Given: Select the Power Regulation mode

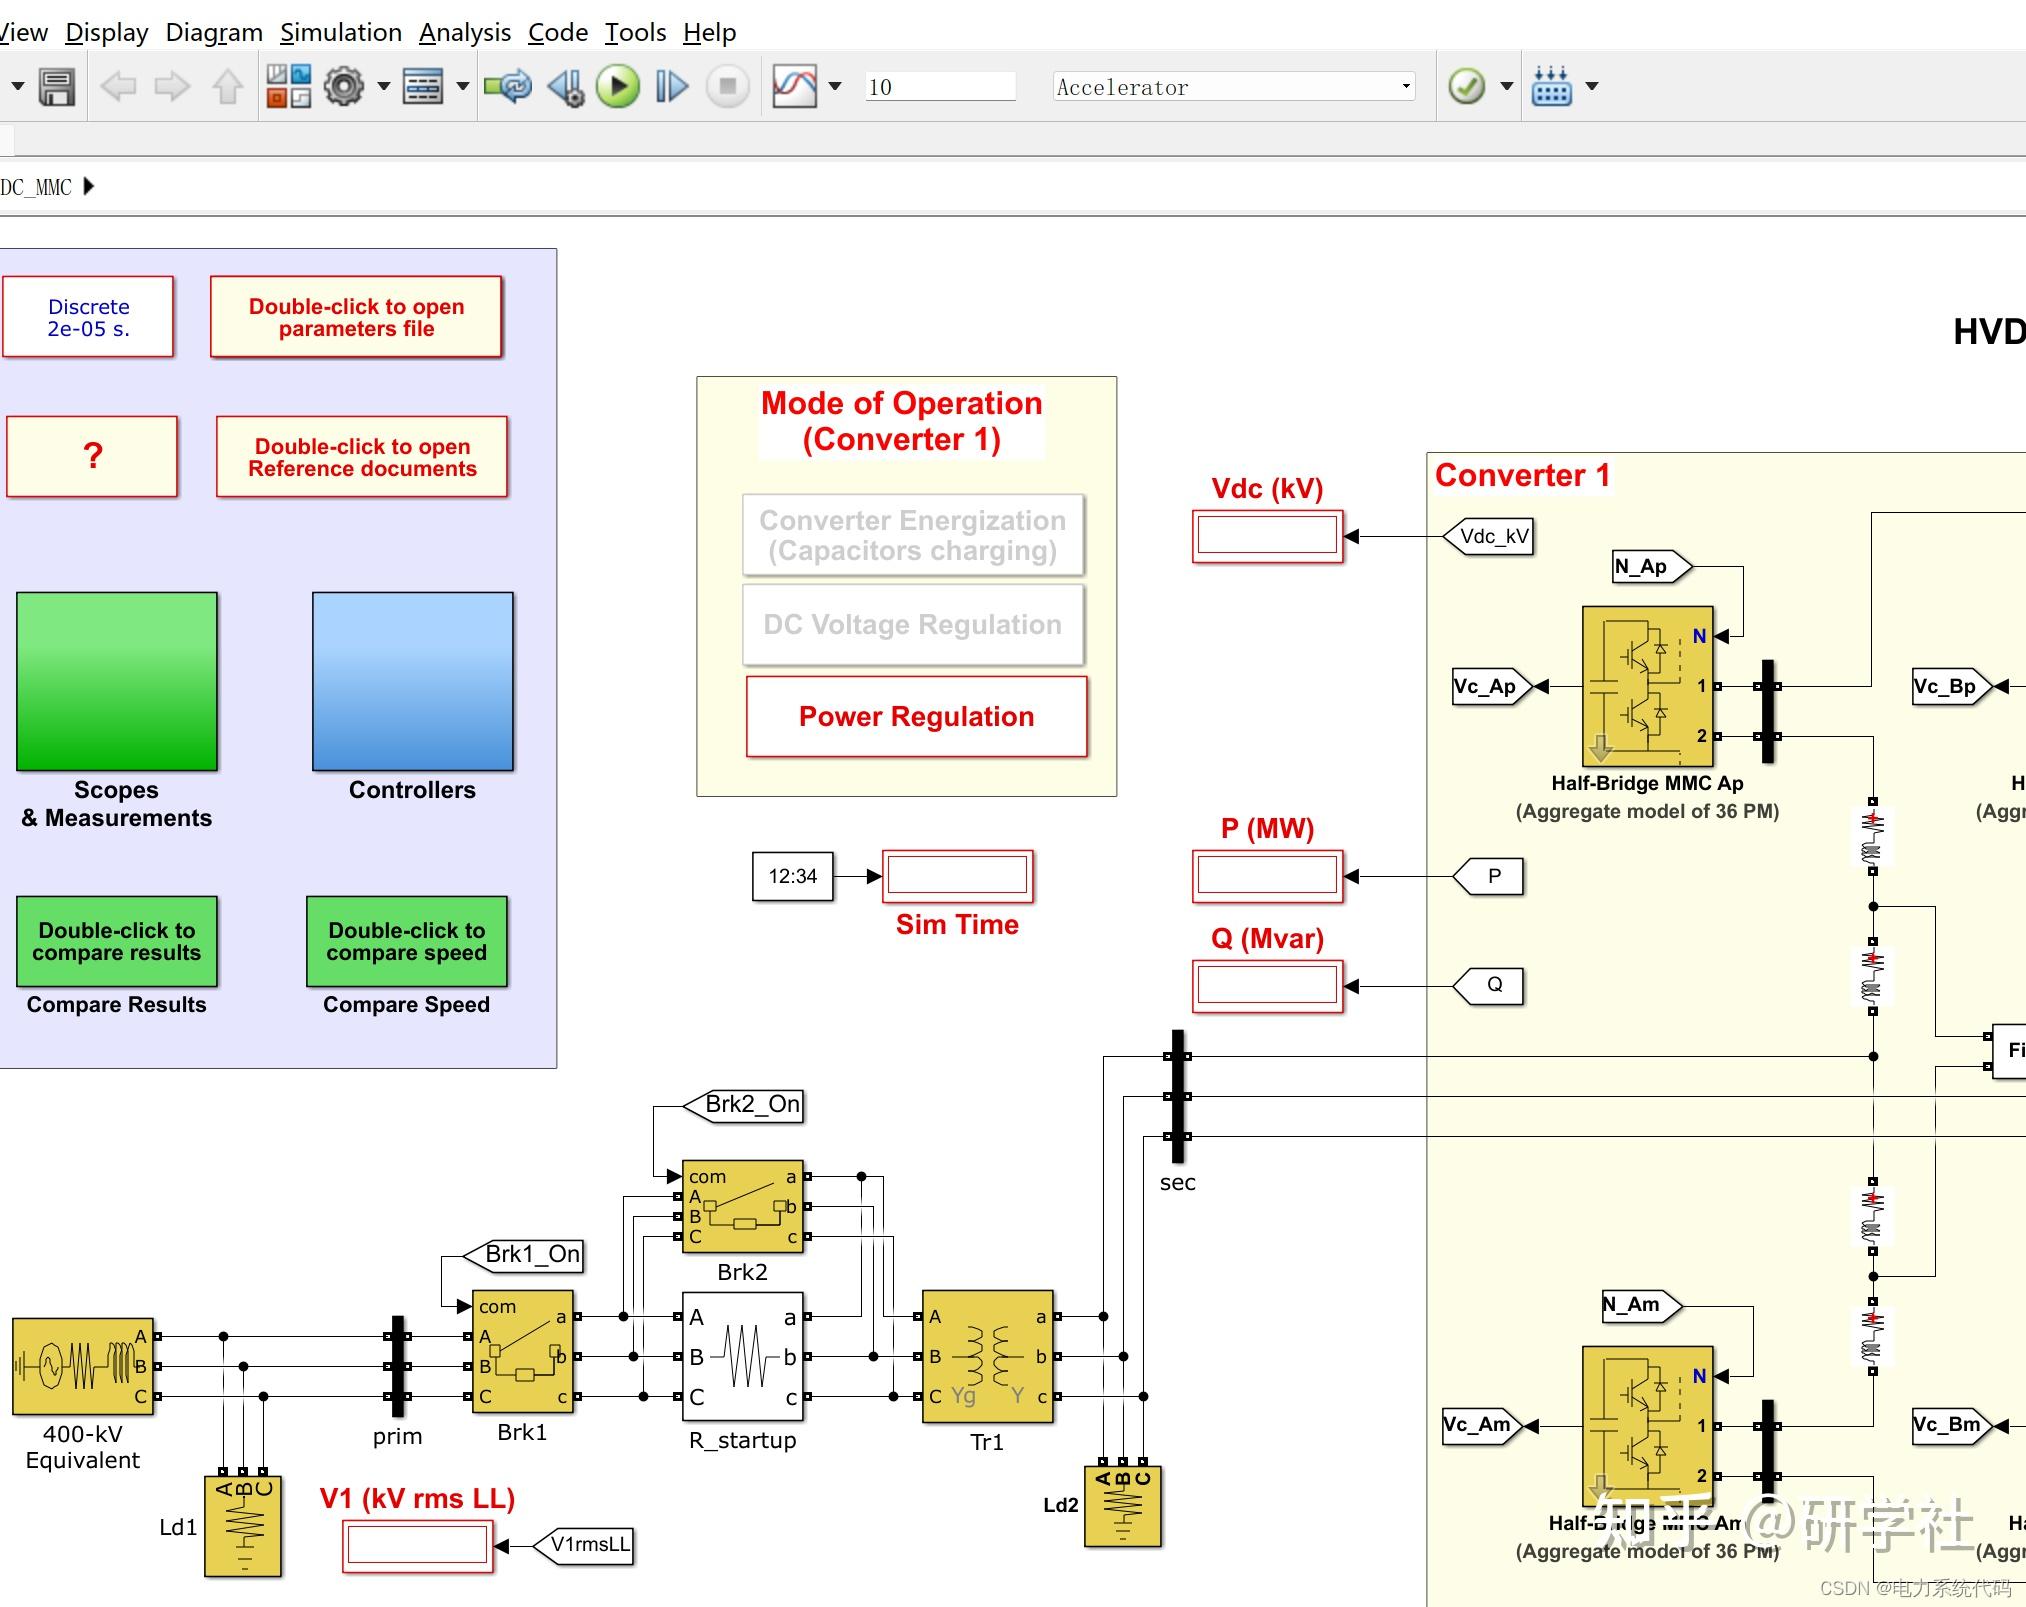Looking at the screenshot, I should pyautogui.click(x=915, y=717).
